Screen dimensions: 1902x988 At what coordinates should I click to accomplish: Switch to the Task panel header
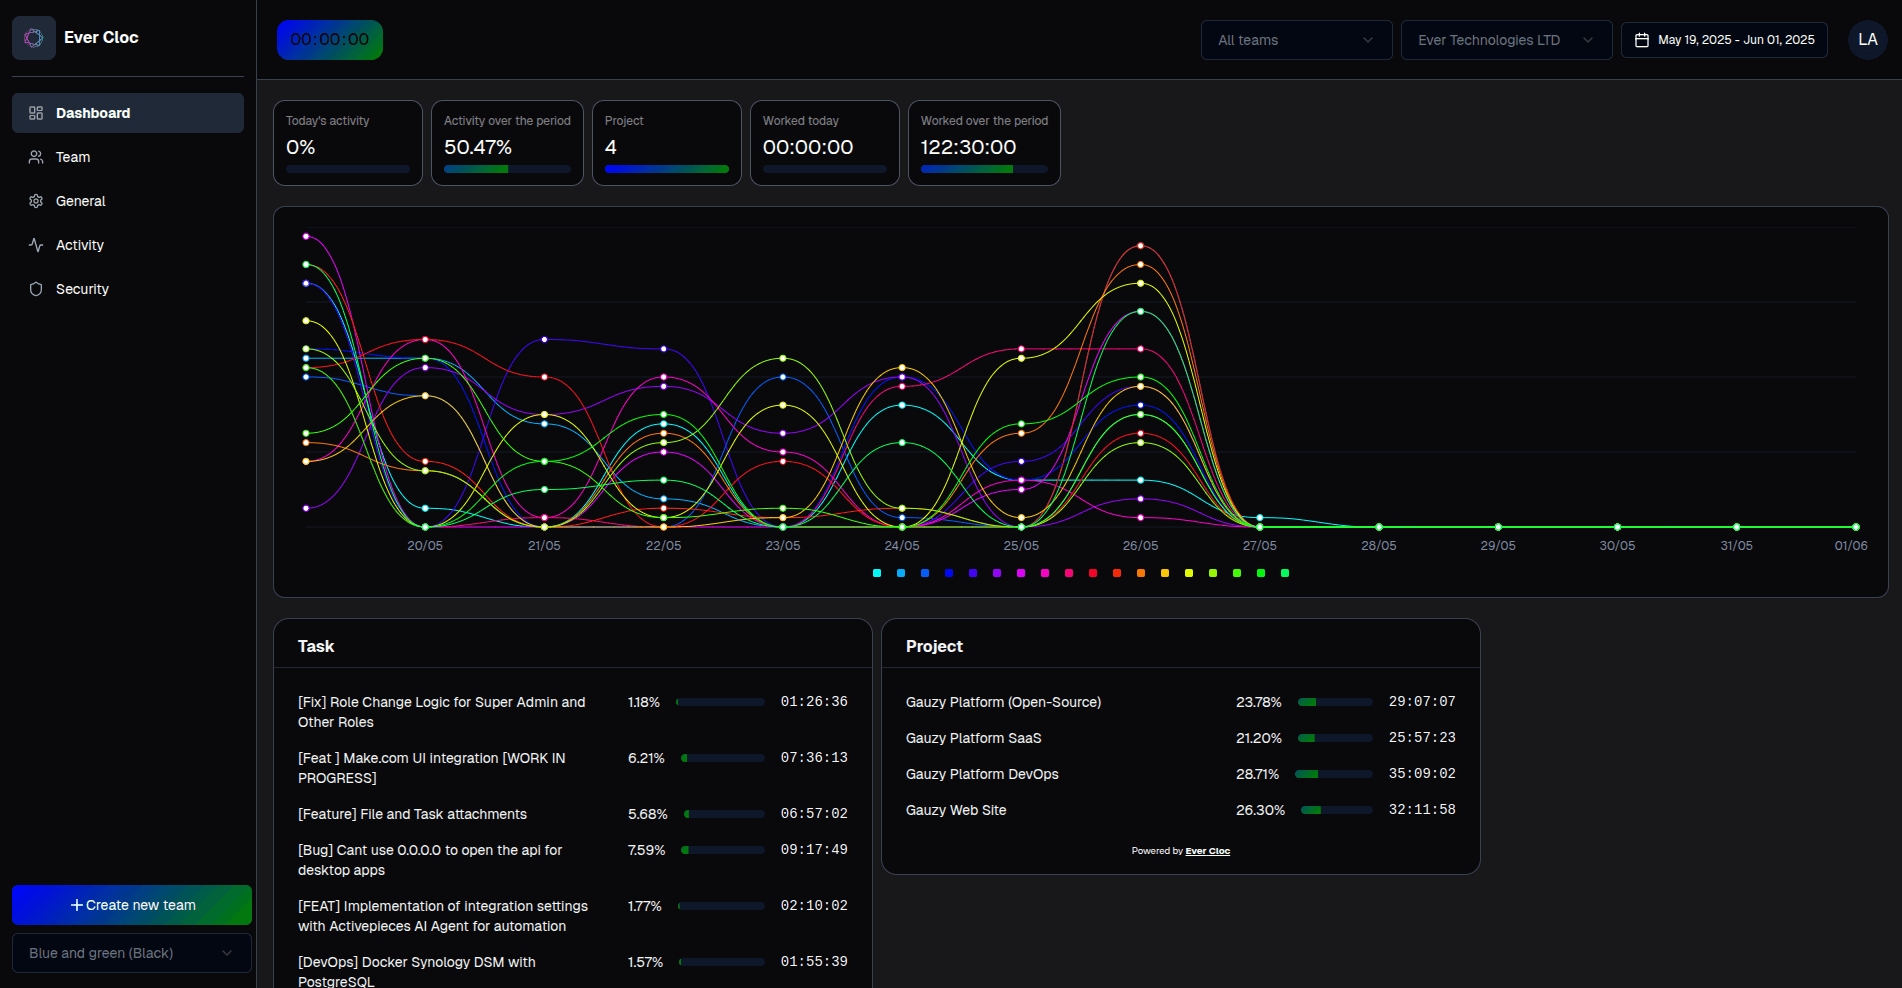pos(316,646)
